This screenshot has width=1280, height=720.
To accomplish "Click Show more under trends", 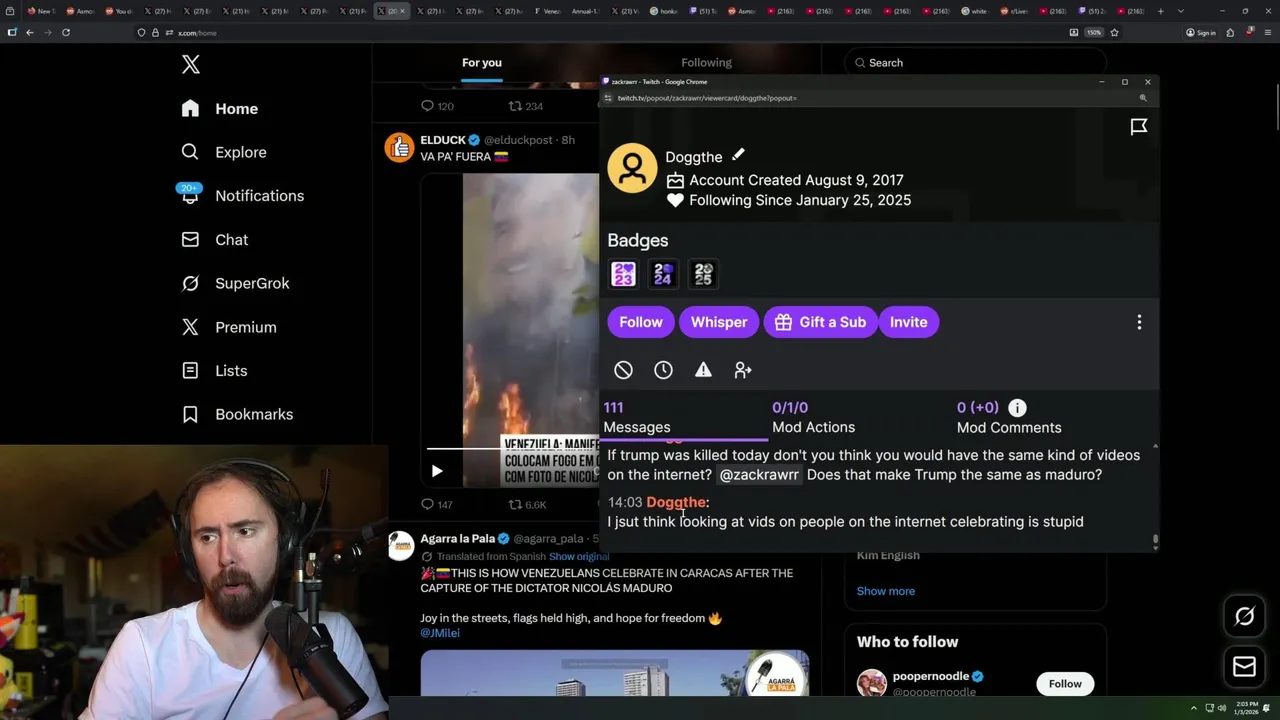I will pyautogui.click(x=885, y=591).
